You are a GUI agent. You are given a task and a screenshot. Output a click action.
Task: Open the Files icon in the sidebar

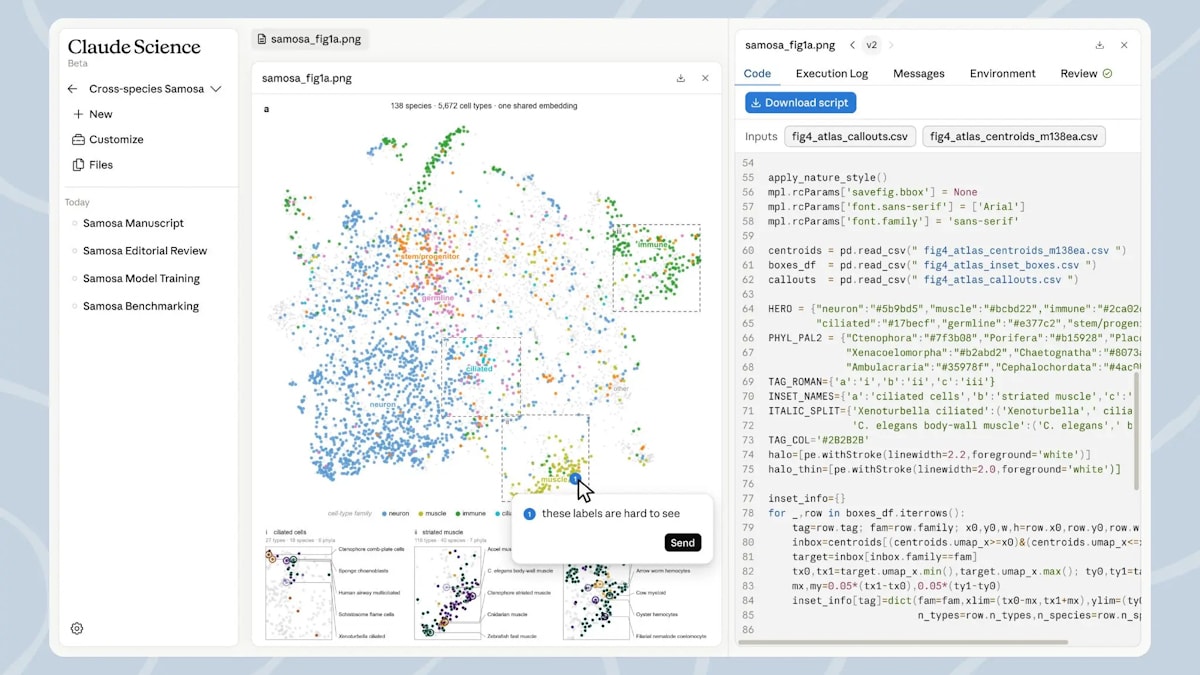[x=78, y=165]
